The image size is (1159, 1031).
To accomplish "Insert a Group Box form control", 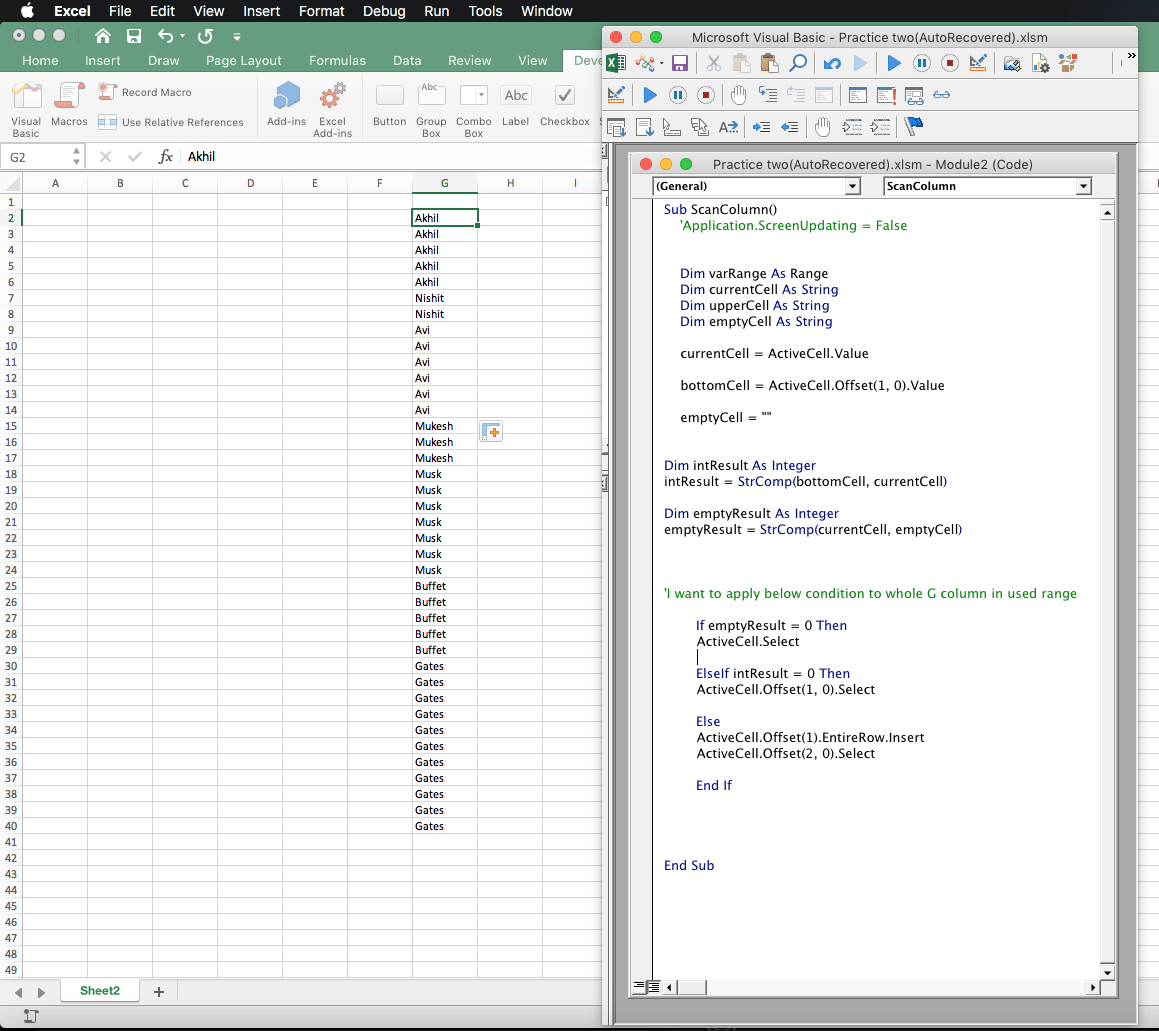I will click(x=431, y=97).
